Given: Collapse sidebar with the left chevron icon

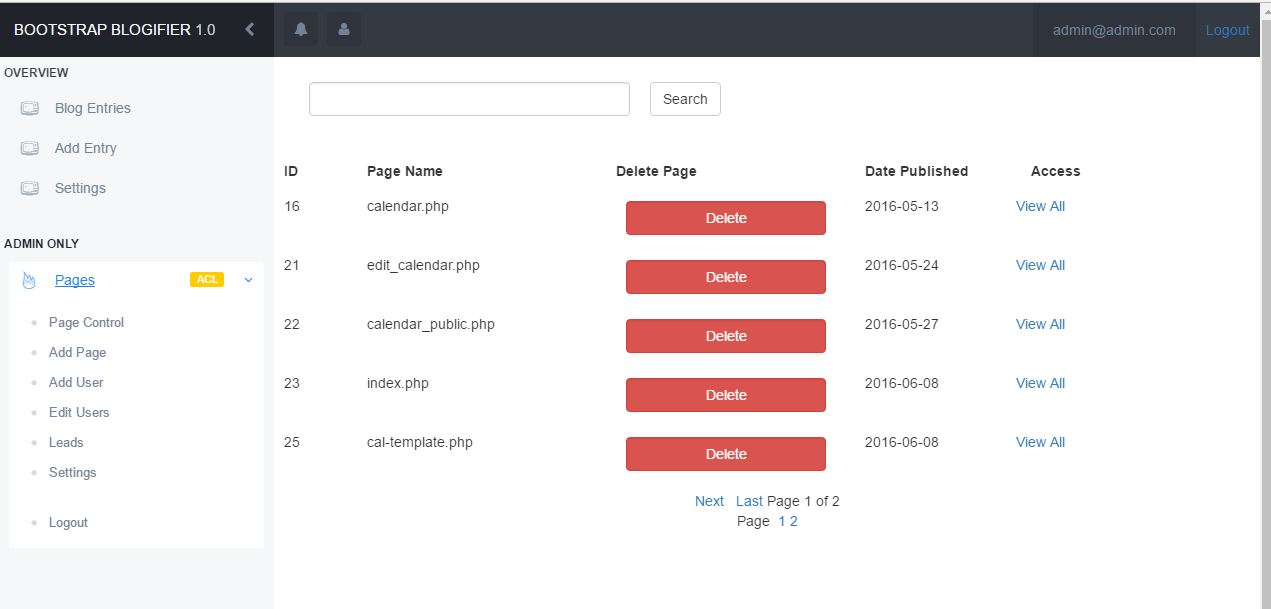Looking at the screenshot, I should coord(250,30).
